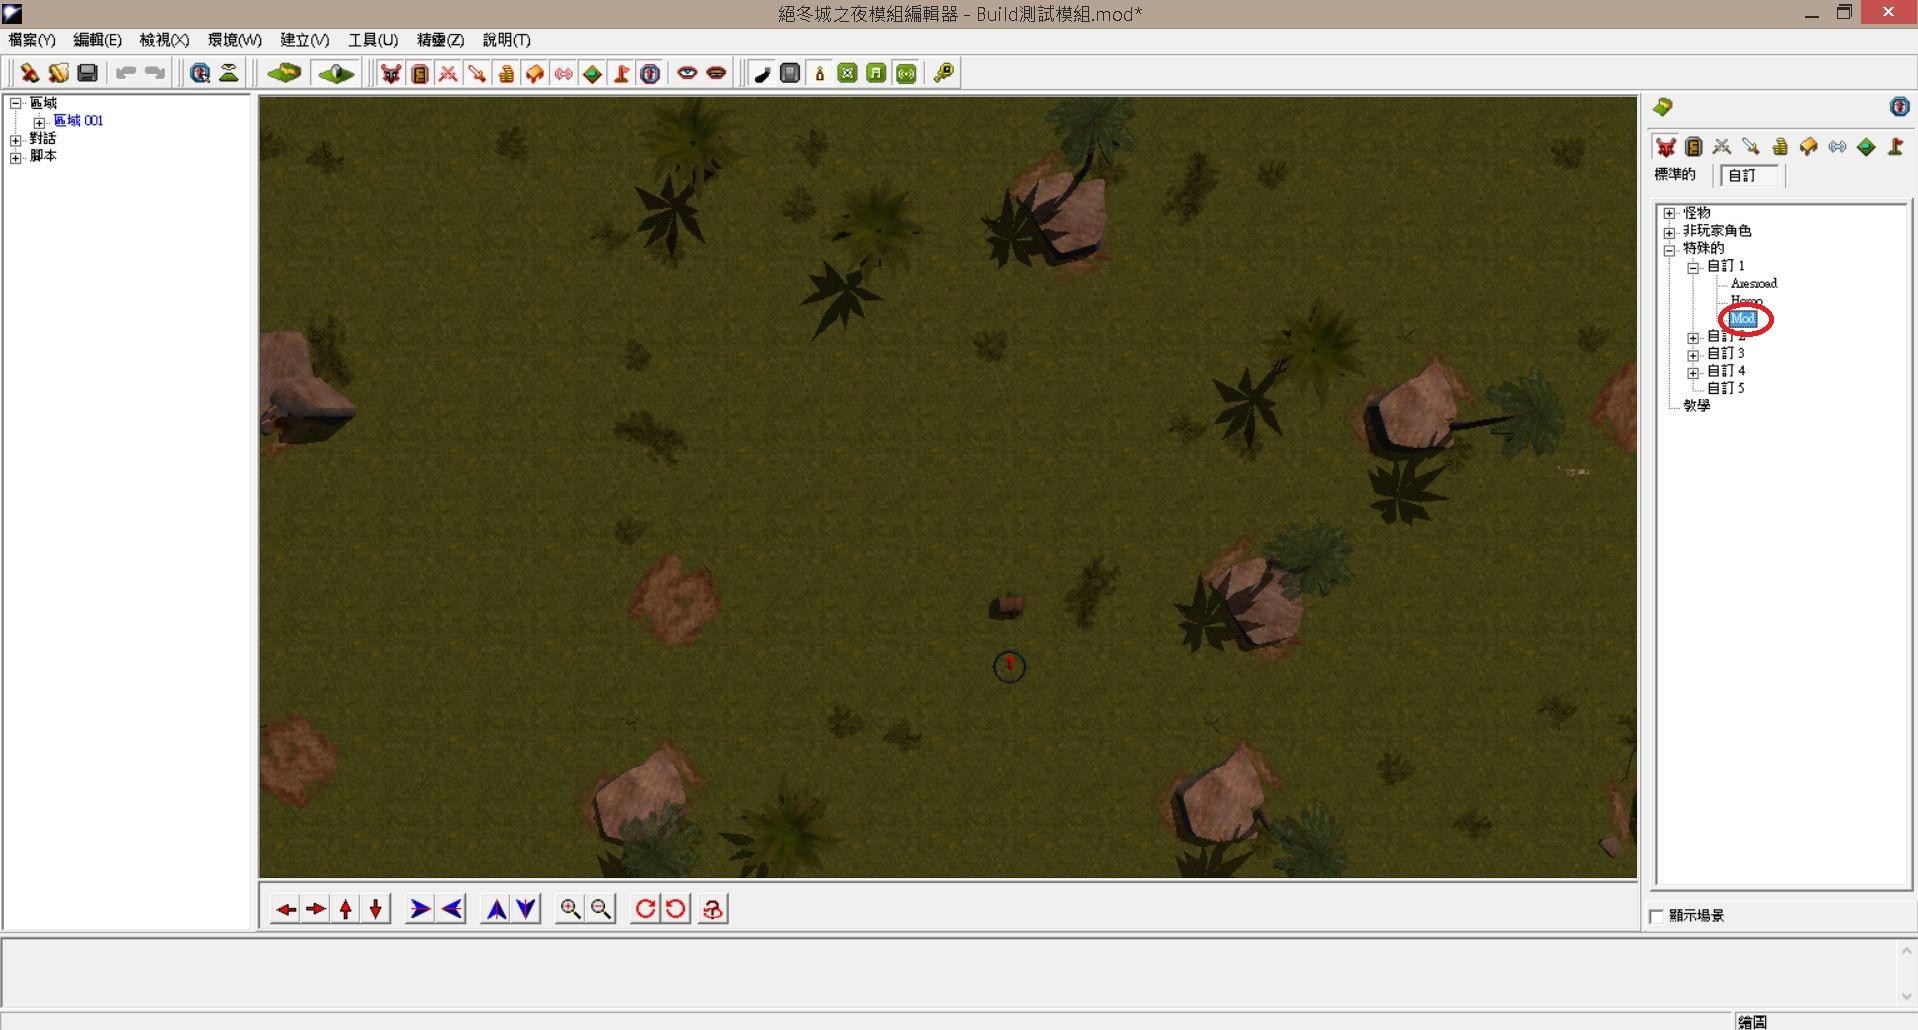Viewport: 1918px width, 1030px height.
Task: Open the 編輯 menu
Action: (x=97, y=40)
